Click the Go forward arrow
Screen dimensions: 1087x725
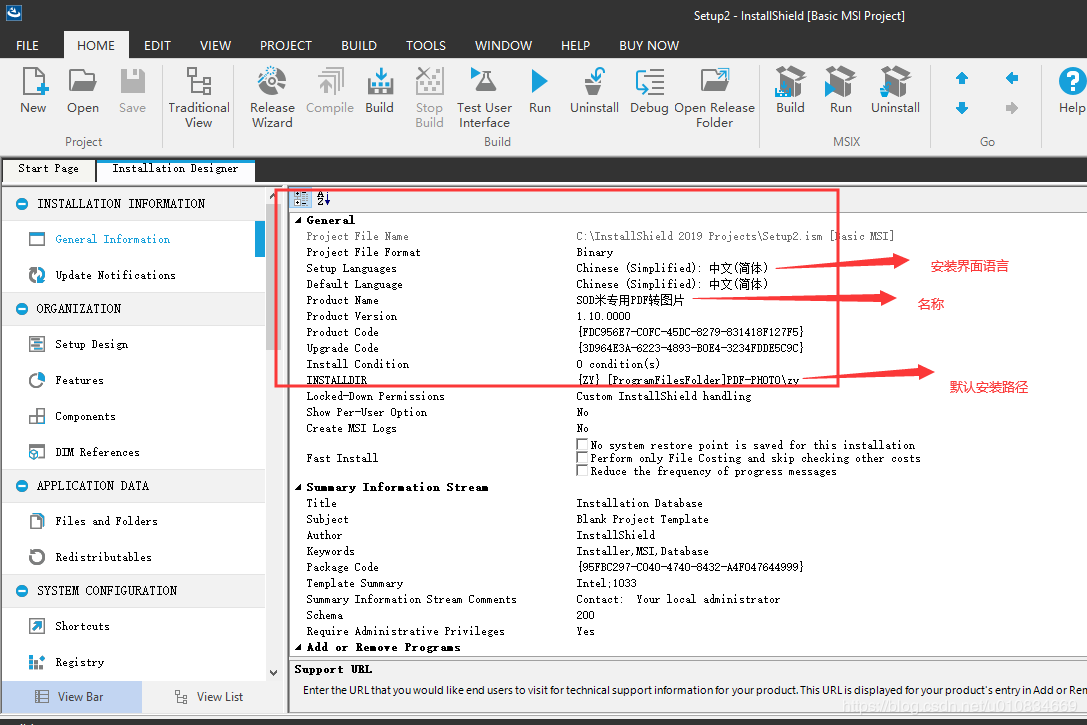click(1012, 108)
